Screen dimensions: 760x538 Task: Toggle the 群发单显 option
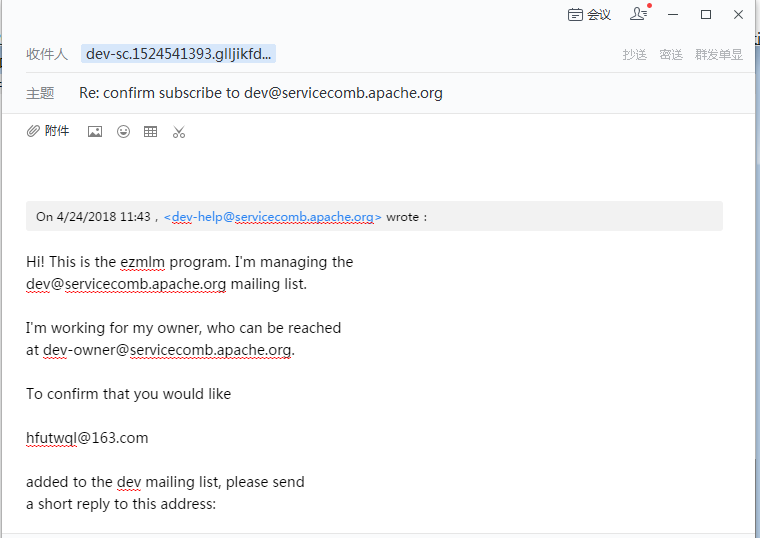[x=719, y=55]
